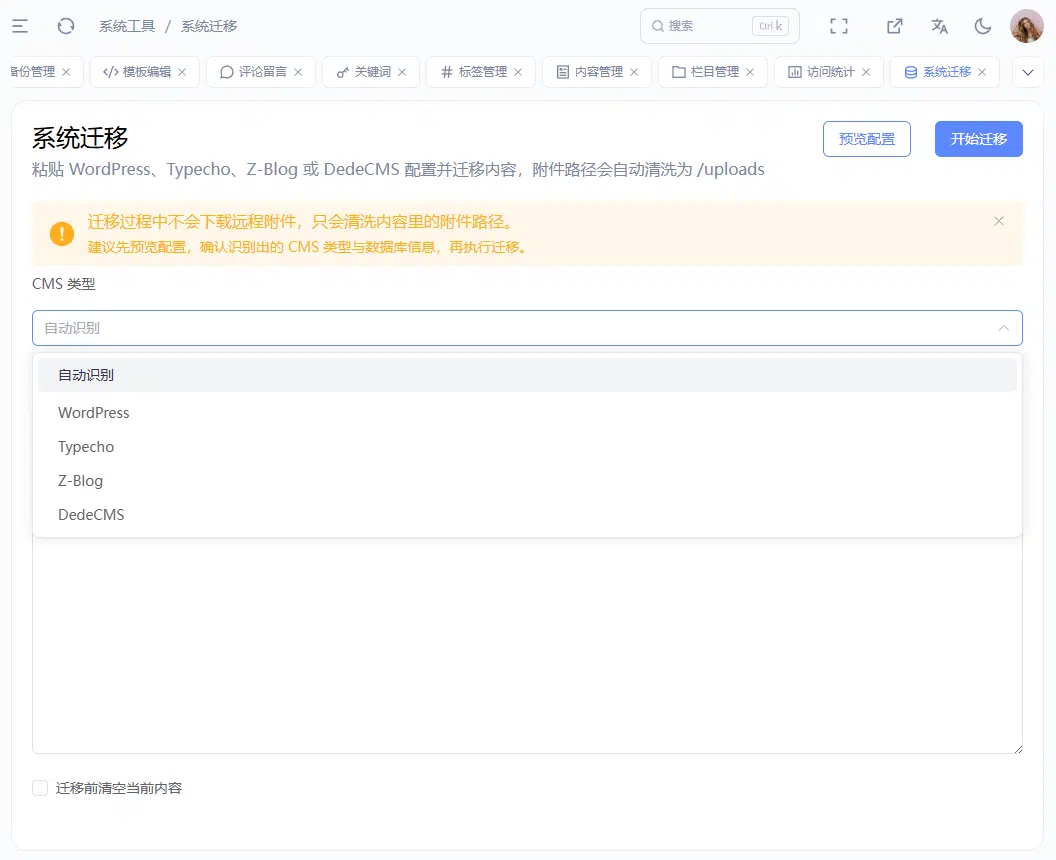Screen dimensions: 1056x860
Task: Choose Typecho from the dropdown list
Action: (x=527, y=447)
